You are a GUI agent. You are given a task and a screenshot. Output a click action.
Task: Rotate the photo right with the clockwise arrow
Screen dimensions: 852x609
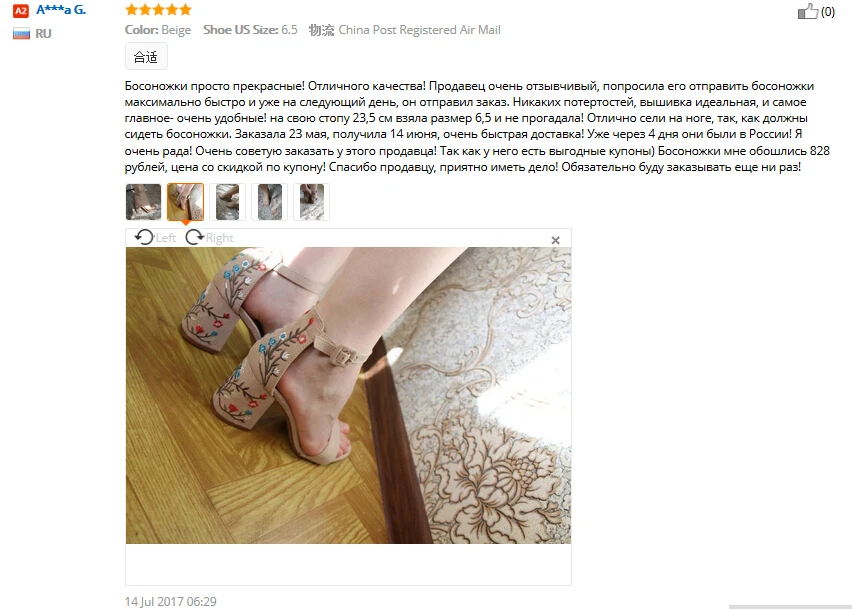coord(195,237)
